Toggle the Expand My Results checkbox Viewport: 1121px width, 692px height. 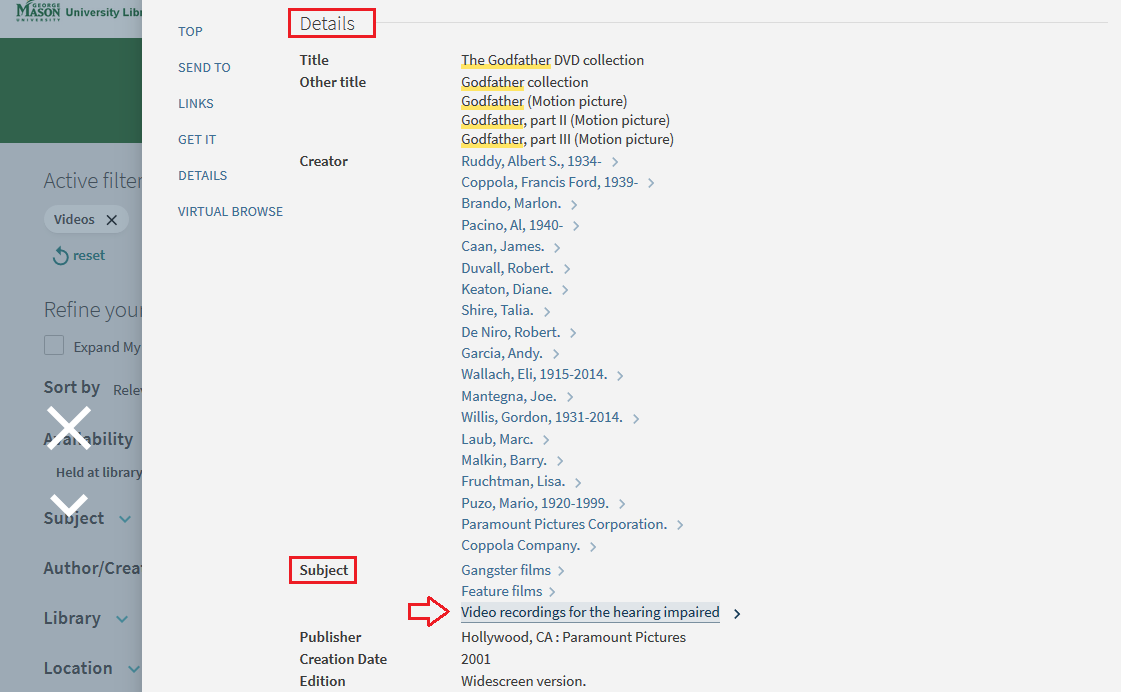(54, 346)
